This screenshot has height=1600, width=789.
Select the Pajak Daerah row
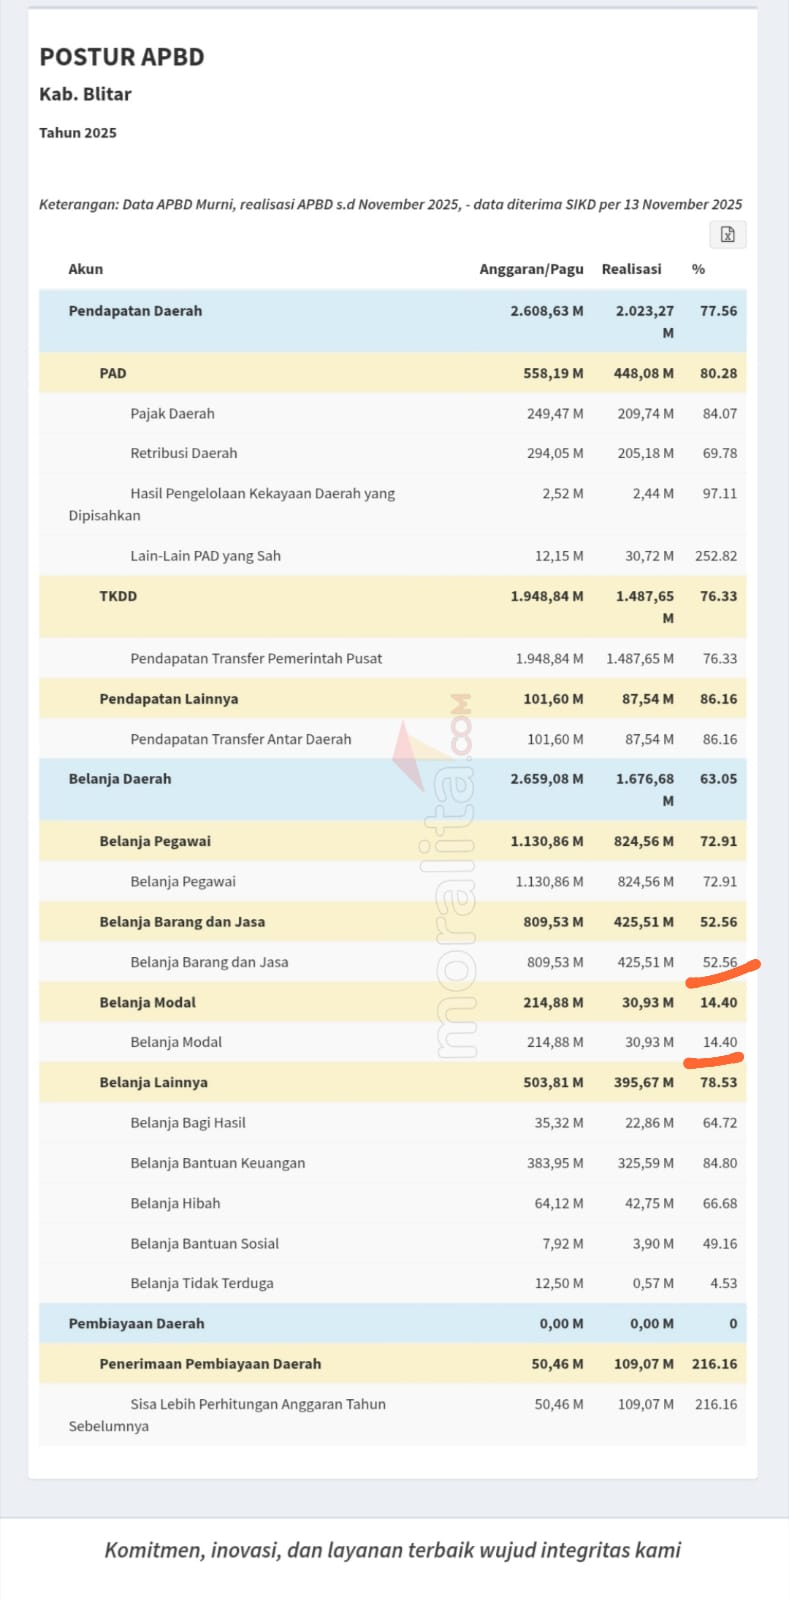pyautogui.click(x=174, y=413)
